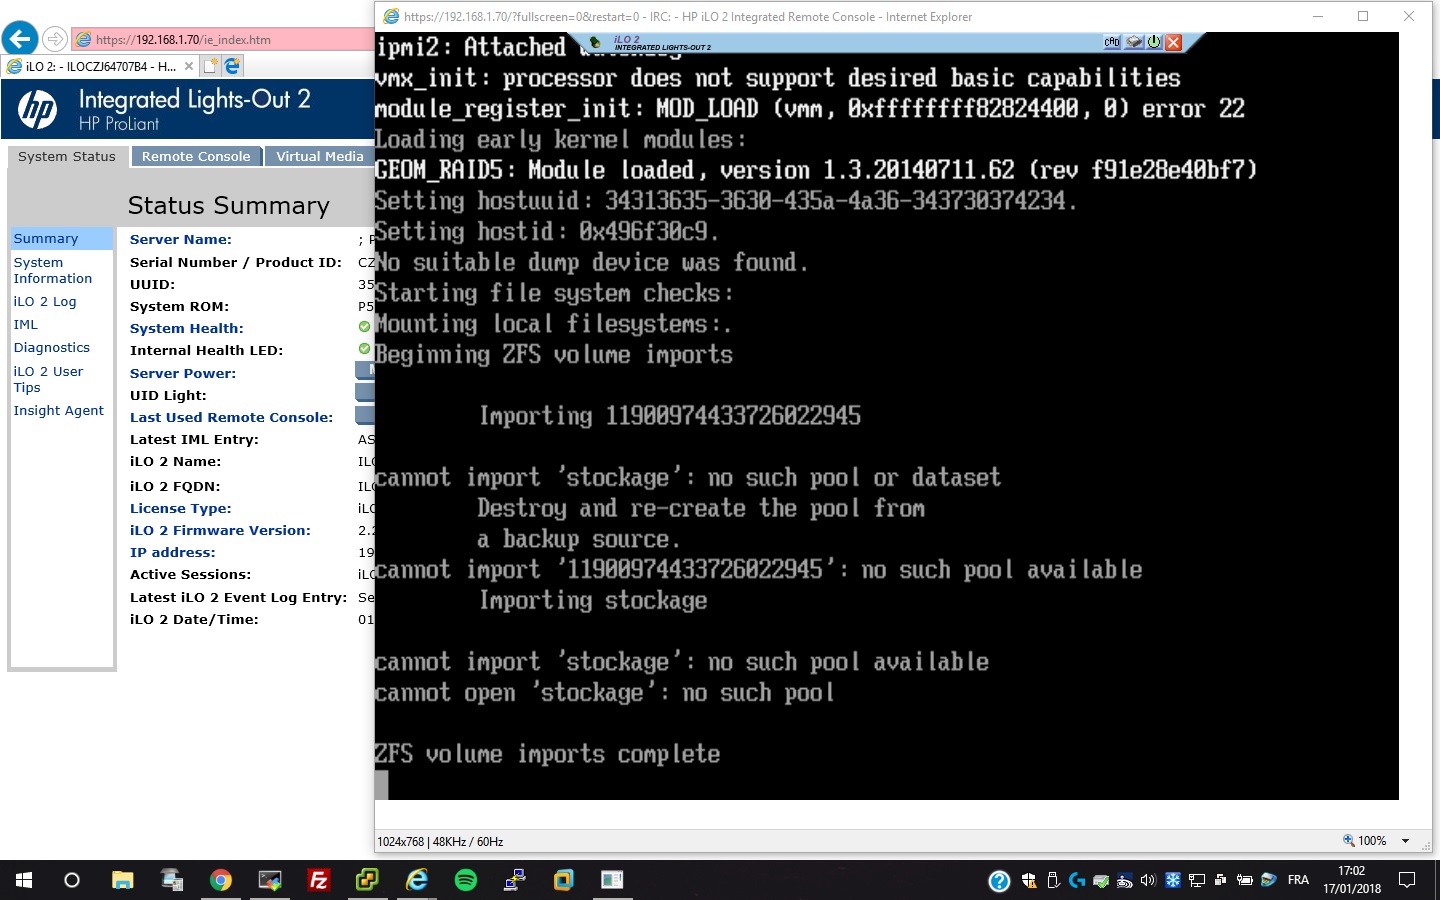Open VMware Workstation icon on the taskbar
Viewport: 1440px width, 900px height.
(x=564, y=880)
